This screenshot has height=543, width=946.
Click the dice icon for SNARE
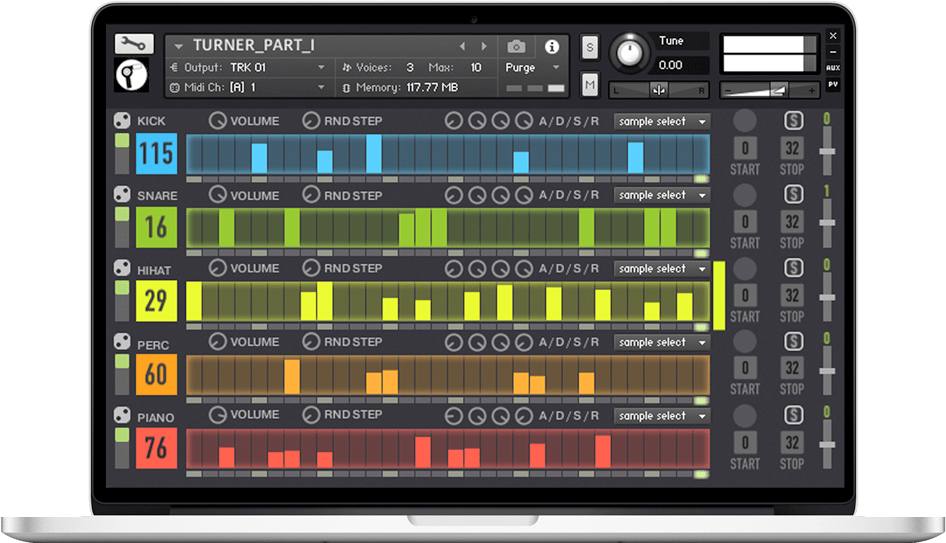[x=122, y=195]
